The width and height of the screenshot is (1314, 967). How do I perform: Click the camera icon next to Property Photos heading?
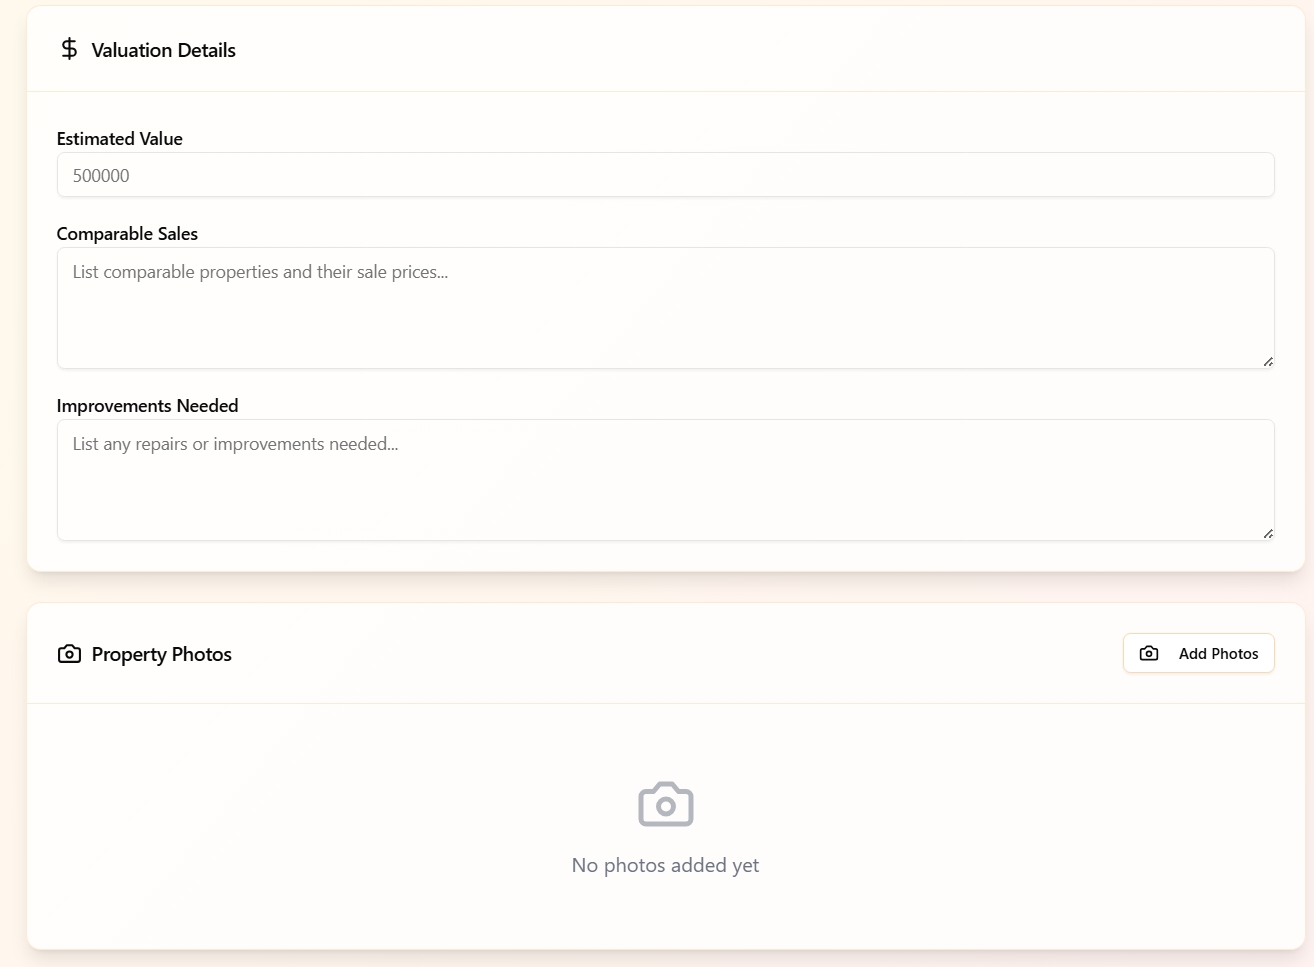pyautogui.click(x=69, y=654)
